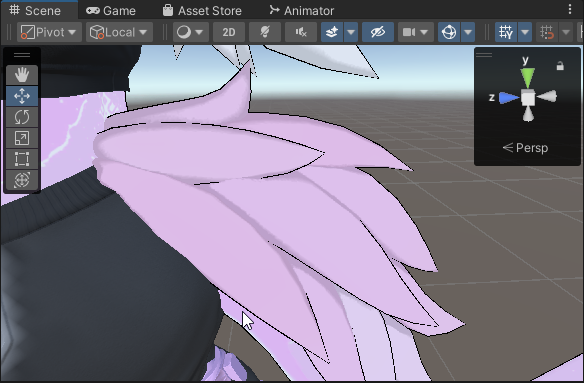
Task: Click the gray bottom axis cone on gizmo
Action: pyautogui.click(x=528, y=114)
